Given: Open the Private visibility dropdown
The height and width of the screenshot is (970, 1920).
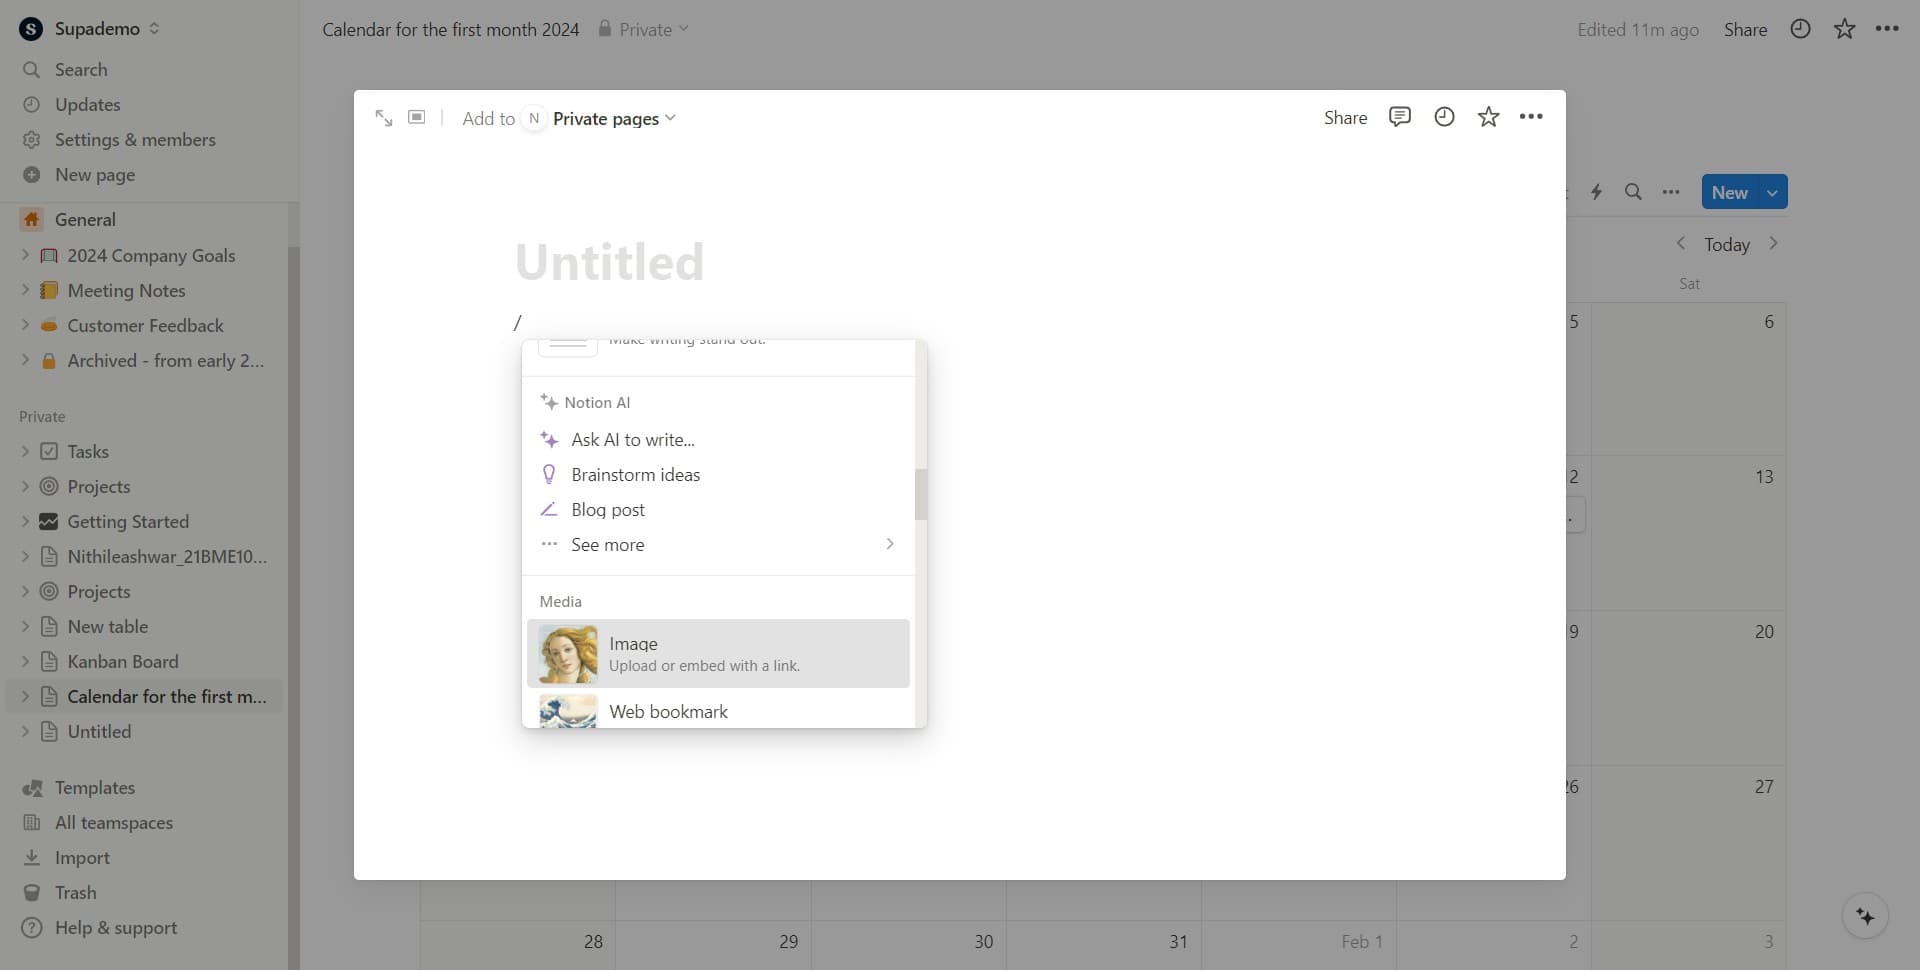Looking at the screenshot, I should click(x=644, y=29).
